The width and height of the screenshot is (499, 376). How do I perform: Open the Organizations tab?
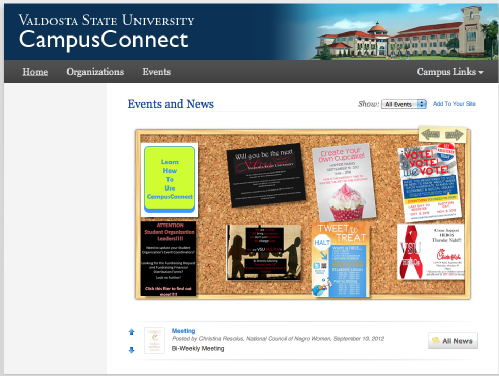(95, 72)
